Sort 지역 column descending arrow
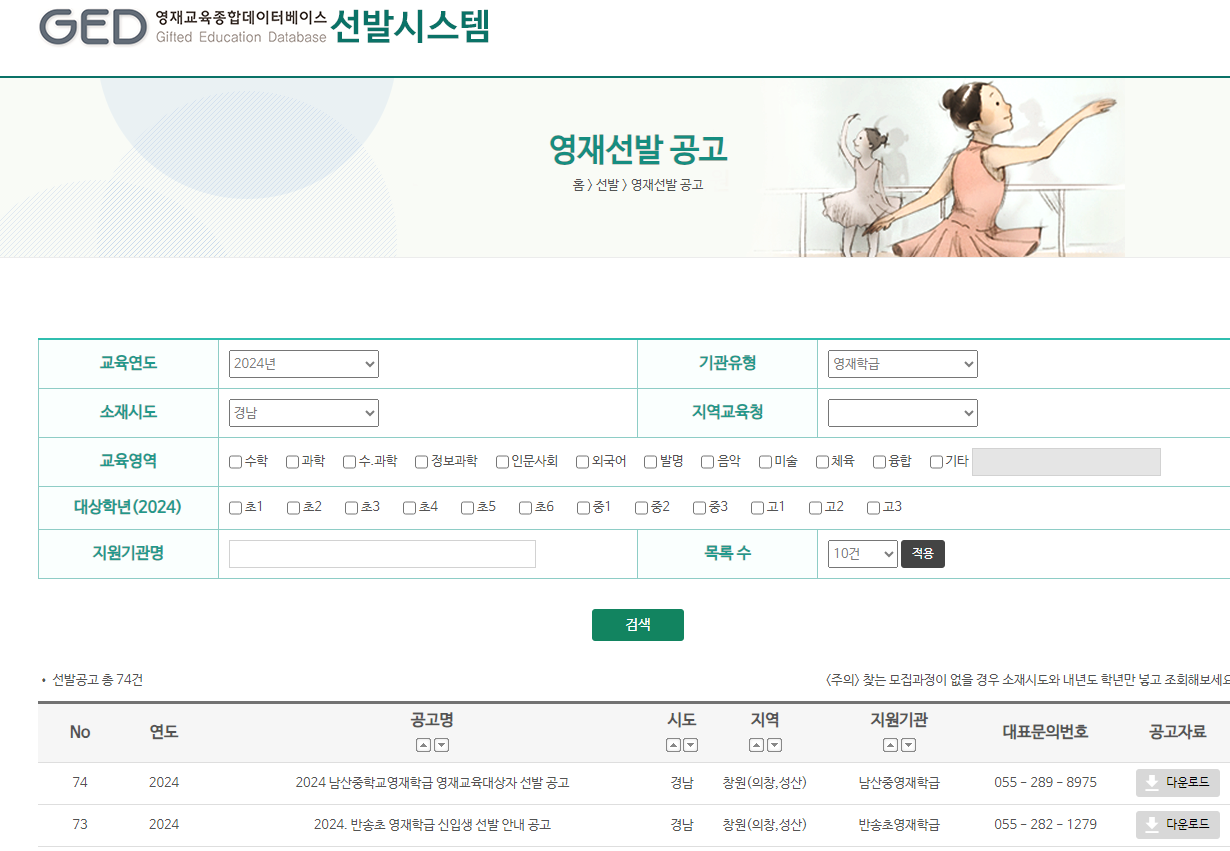Screen dimensions: 1230x851 click(774, 745)
